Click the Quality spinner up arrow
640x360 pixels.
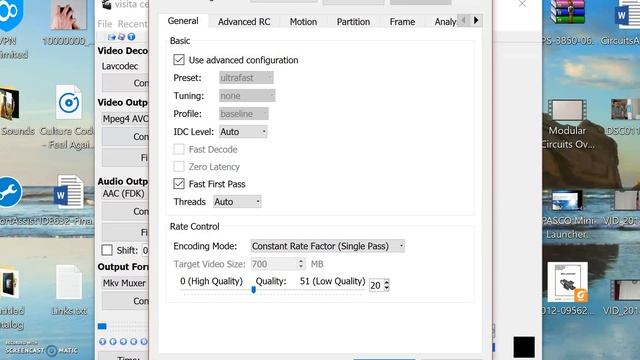point(387,282)
